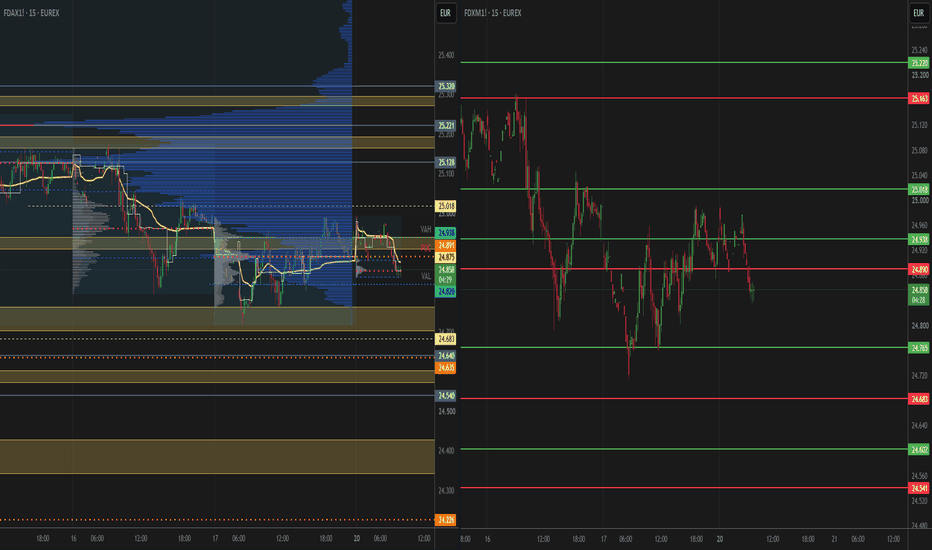Screen dimensions: 932x550
Task: Select the yellow 24.683 price label on left chart
Action: pyautogui.click(x=446, y=340)
